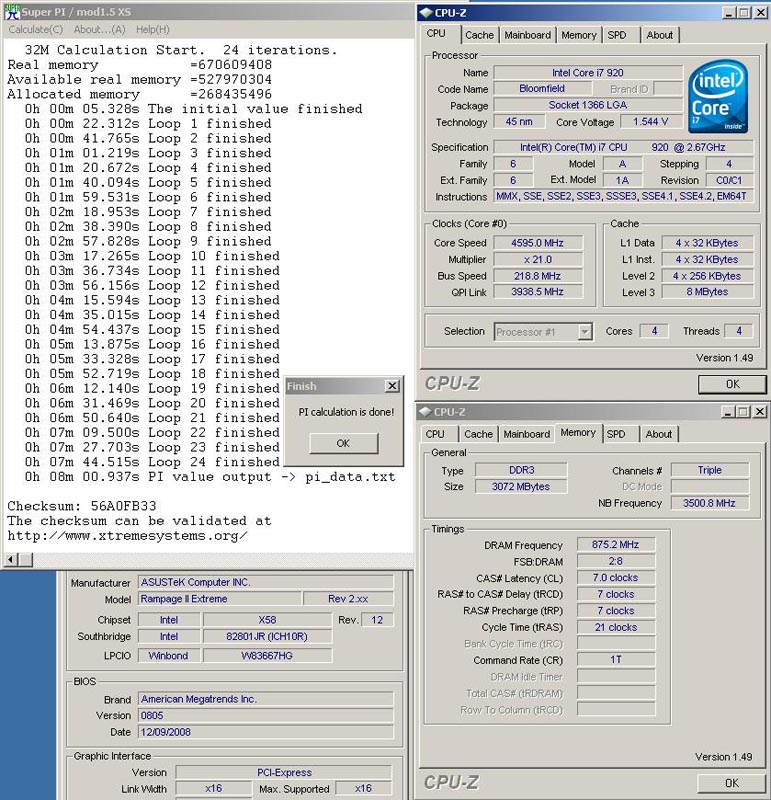Screen dimensions: 771x800
Task: Click the Instructions field listing MMX, SSE
Action: coord(623,196)
